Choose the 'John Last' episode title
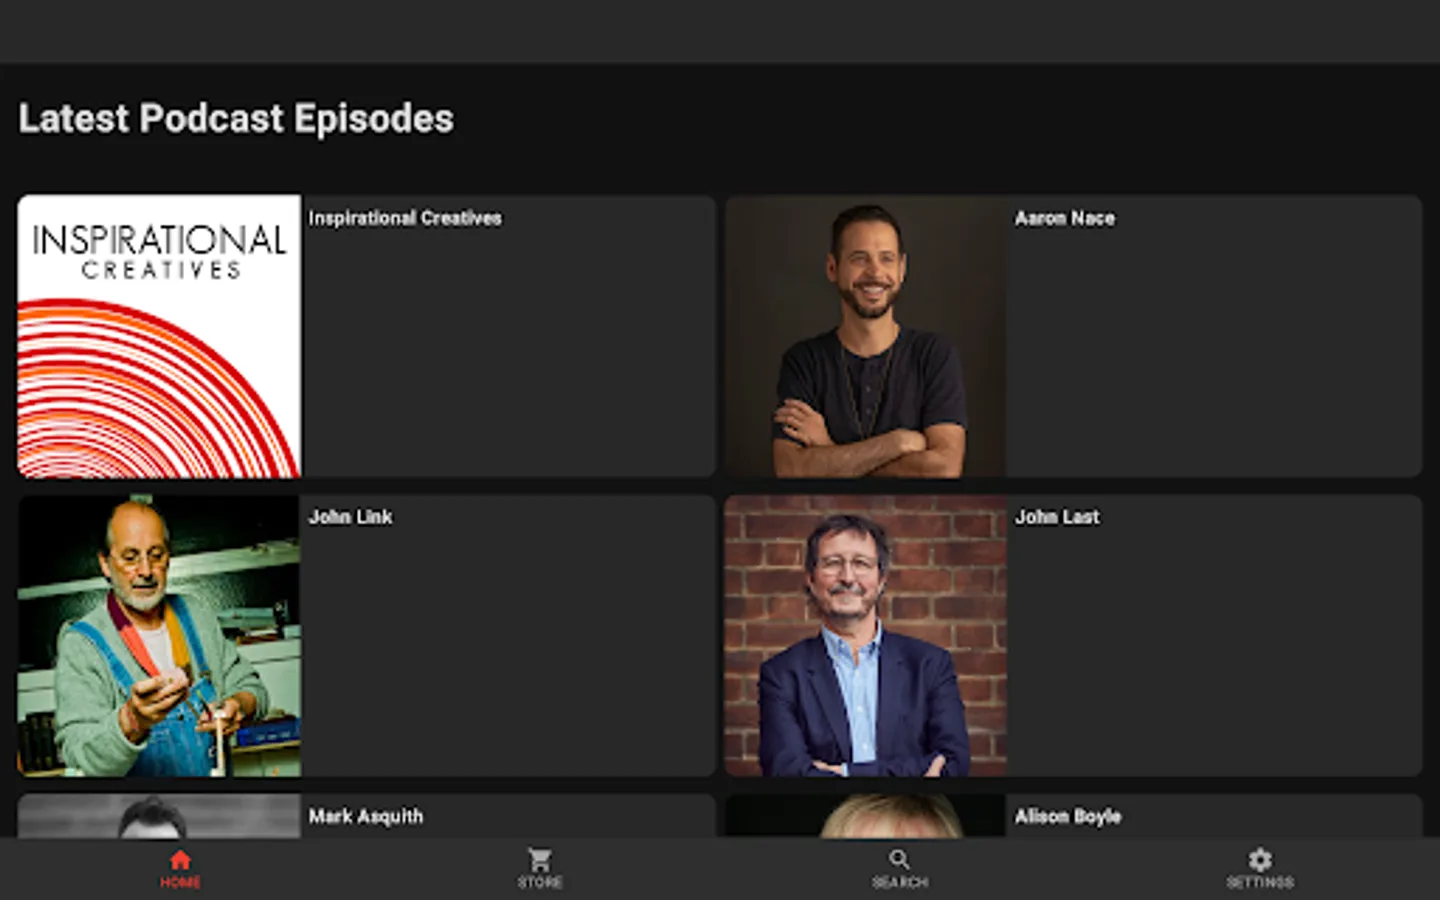Viewport: 1440px width, 900px height. 1057,517
